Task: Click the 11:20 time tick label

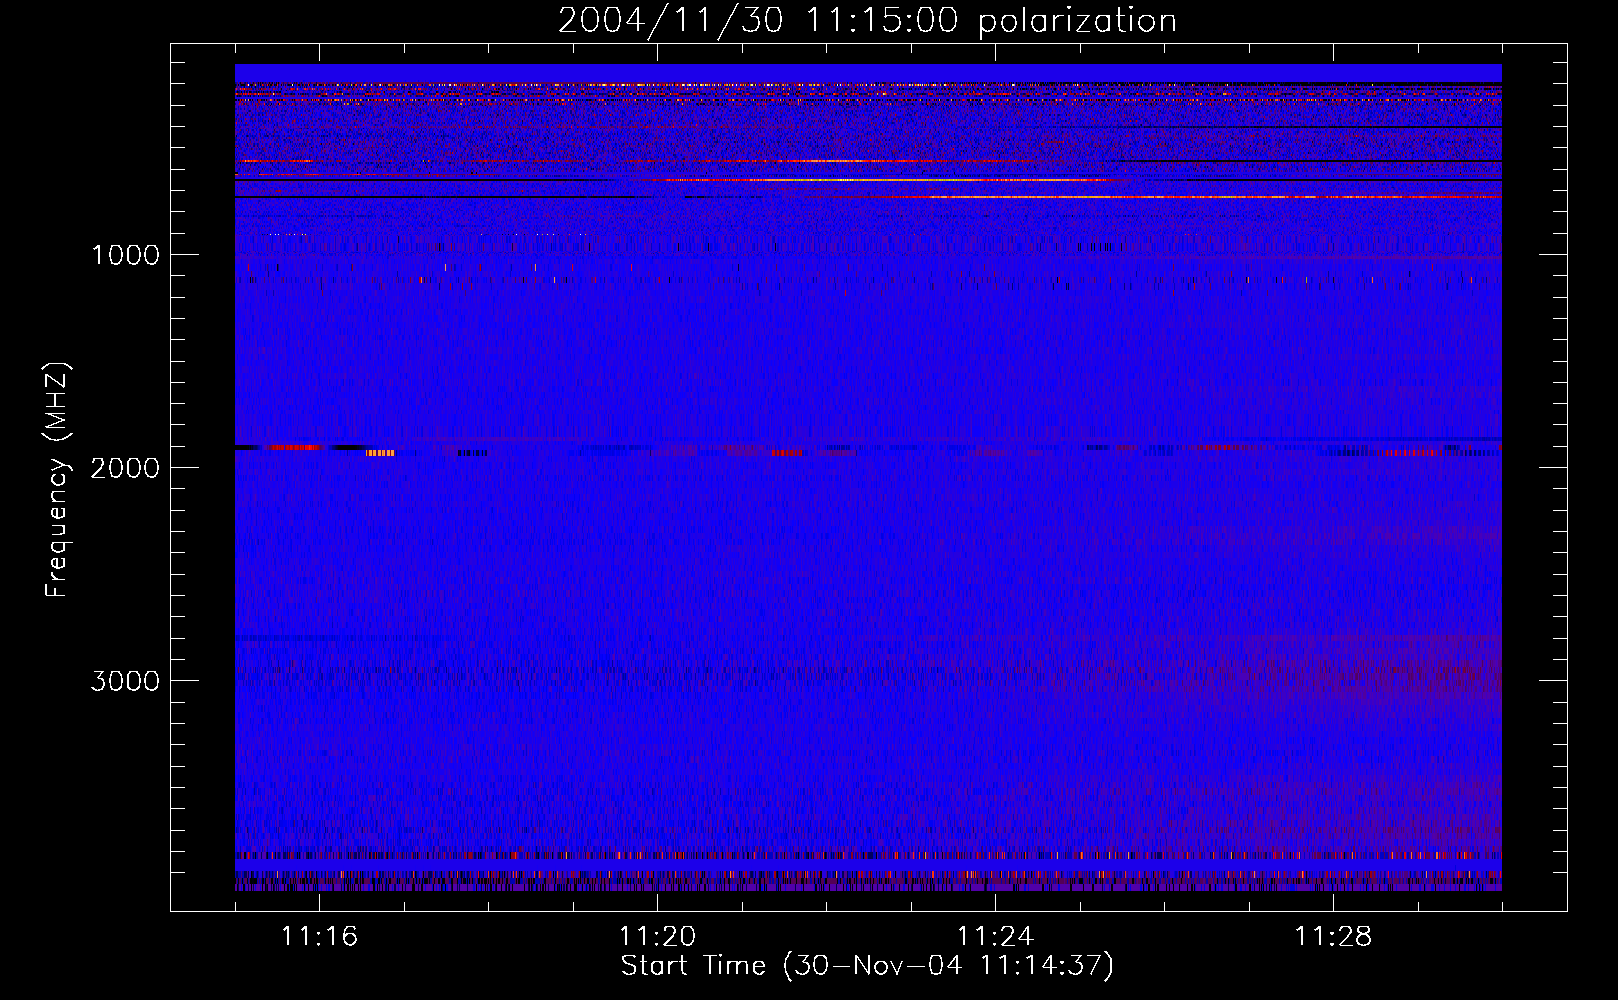Action: tap(657, 936)
